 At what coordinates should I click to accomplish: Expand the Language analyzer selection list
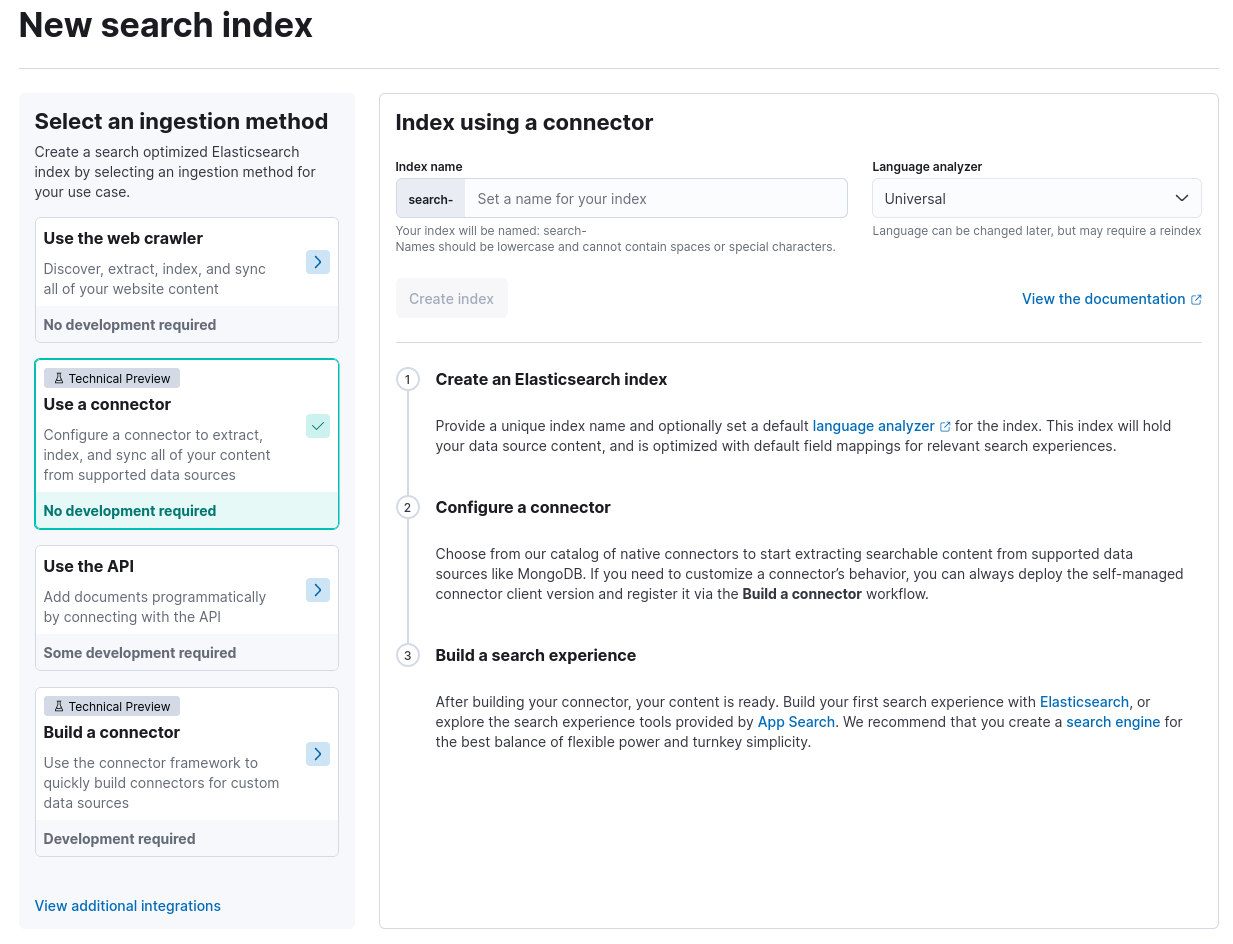[x=1181, y=198]
